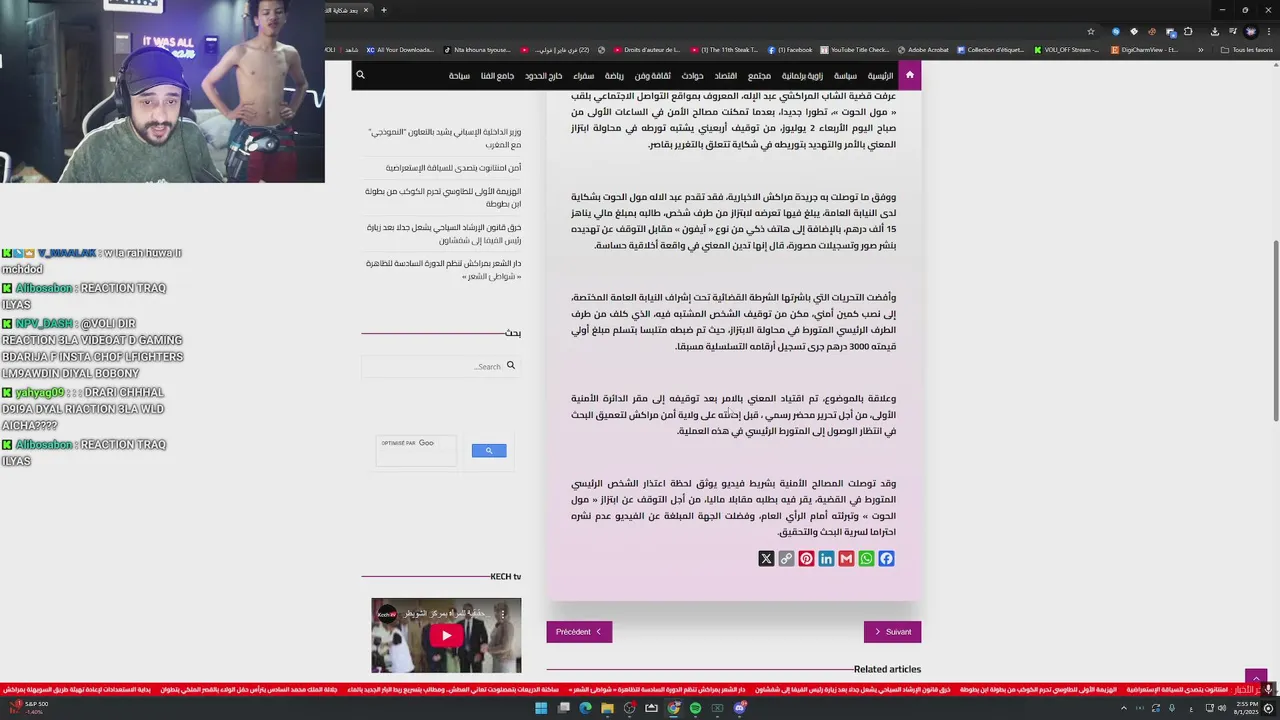Image resolution: width=1280 pixels, height=720 pixels.
Task: Open the خارج الحدود menu item
Action: click(x=544, y=76)
